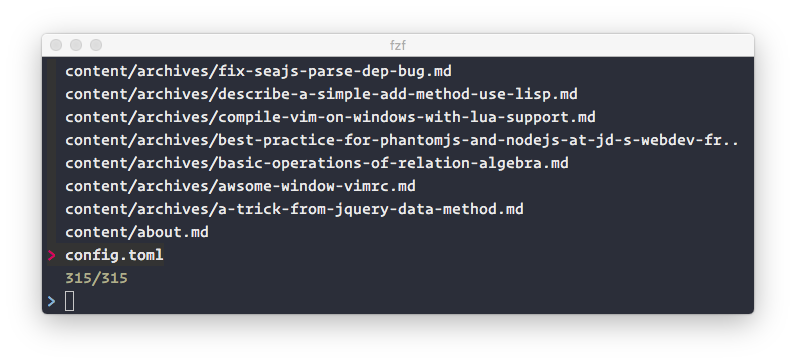Select describe-a-simple-add-method-use-lisp.md entry
The height and width of the screenshot is (364, 796).
[321, 94]
